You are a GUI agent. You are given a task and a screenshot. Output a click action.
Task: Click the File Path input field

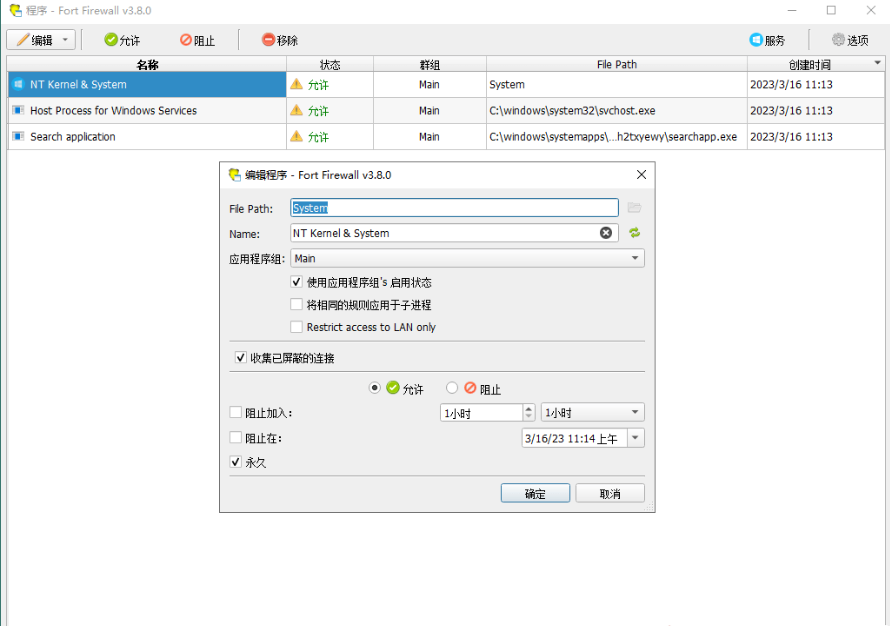click(454, 208)
